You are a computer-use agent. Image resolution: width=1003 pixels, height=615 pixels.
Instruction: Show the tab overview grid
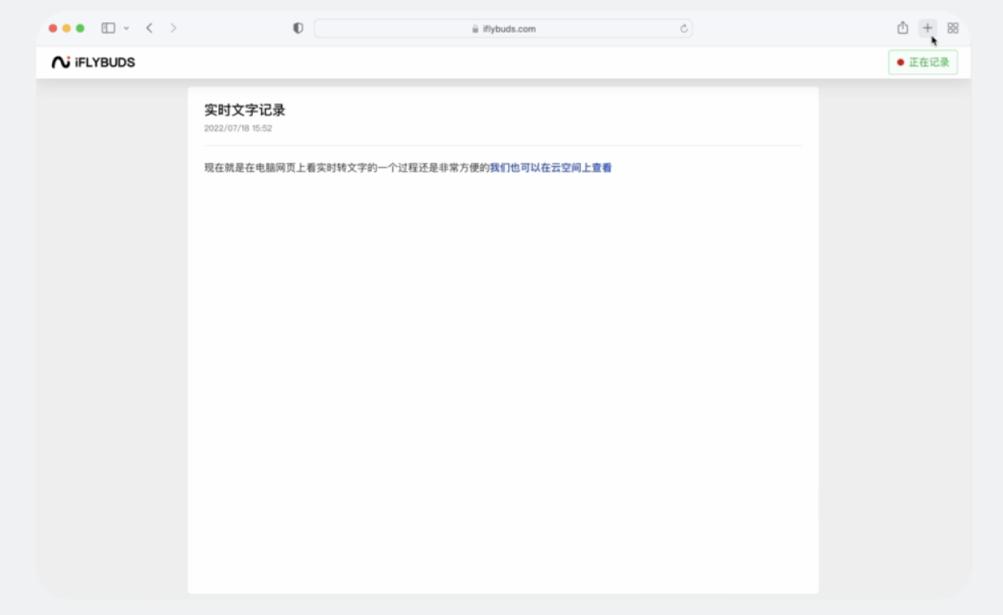[x=953, y=28]
